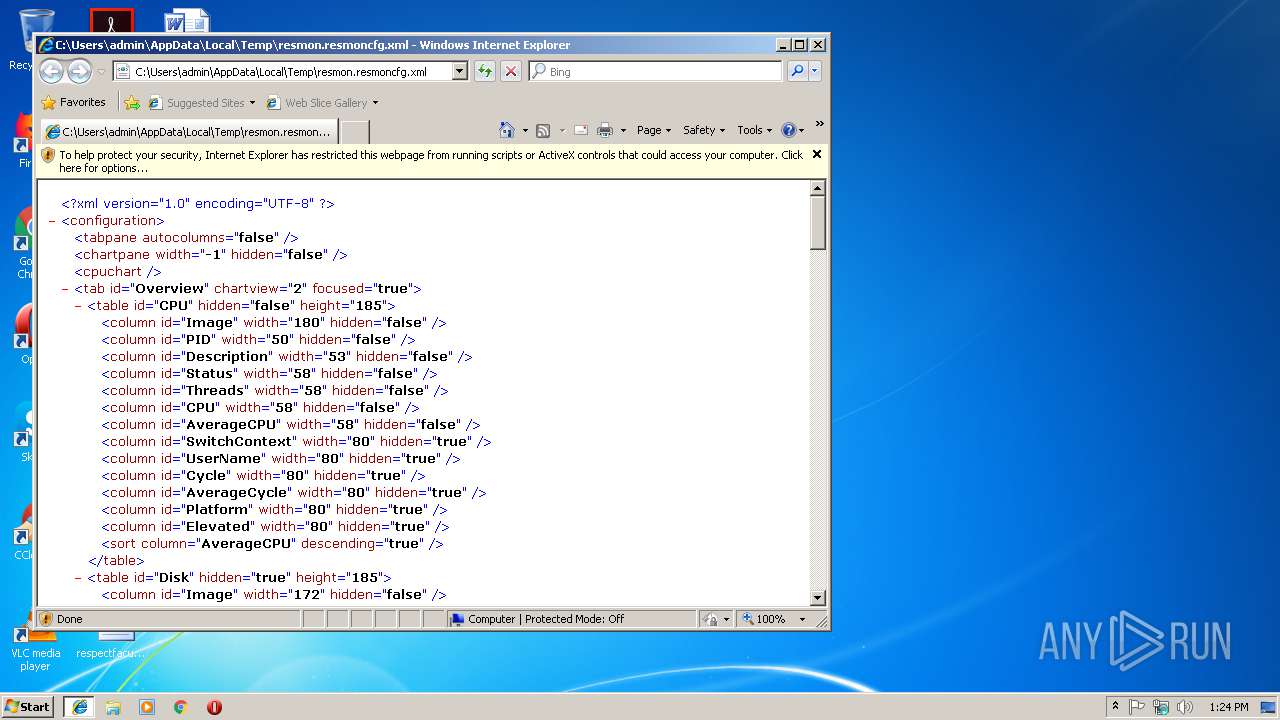The width and height of the screenshot is (1280, 720).
Task: Show hidden tray icons arrow
Action: tap(1115, 706)
